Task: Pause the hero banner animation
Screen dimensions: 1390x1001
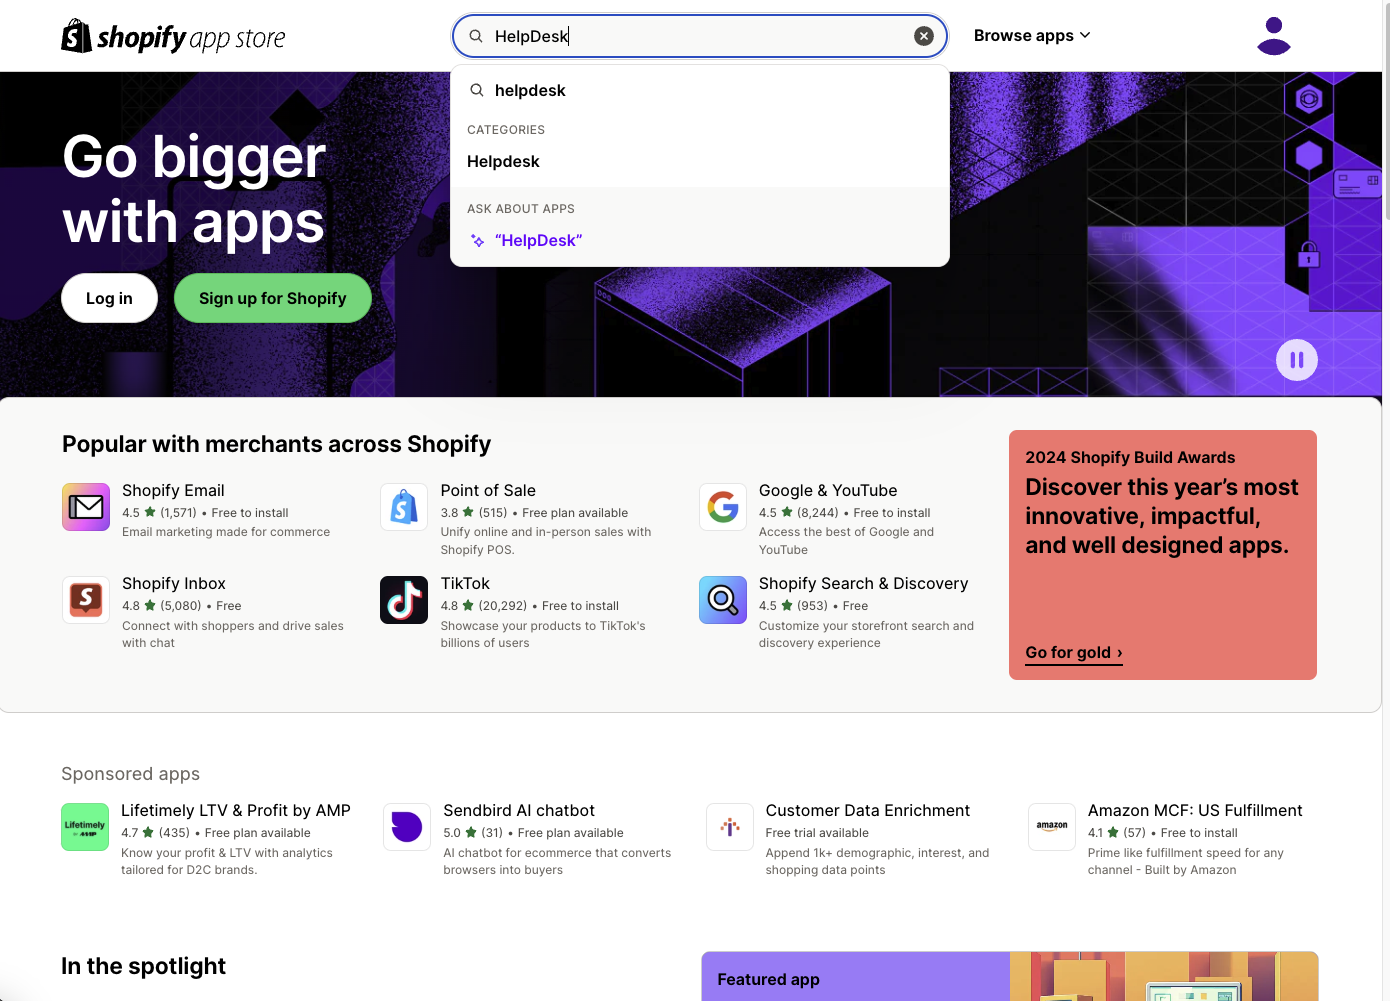Action: pos(1297,360)
